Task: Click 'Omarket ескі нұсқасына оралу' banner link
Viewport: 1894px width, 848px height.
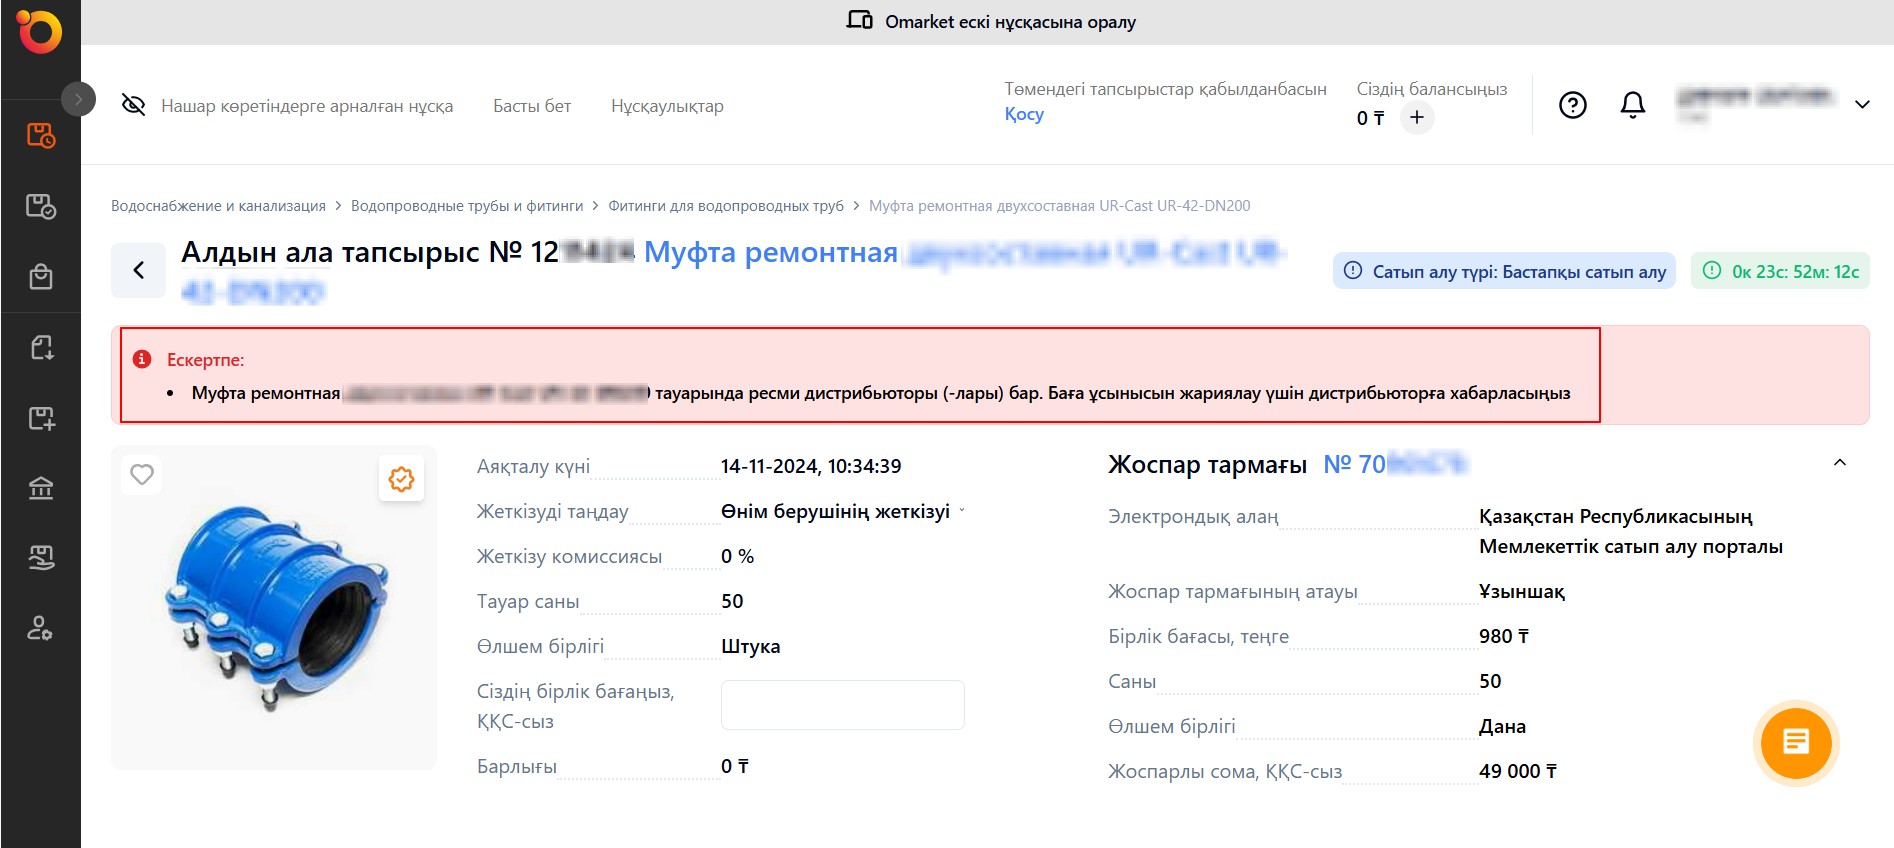Action: point(1010,22)
